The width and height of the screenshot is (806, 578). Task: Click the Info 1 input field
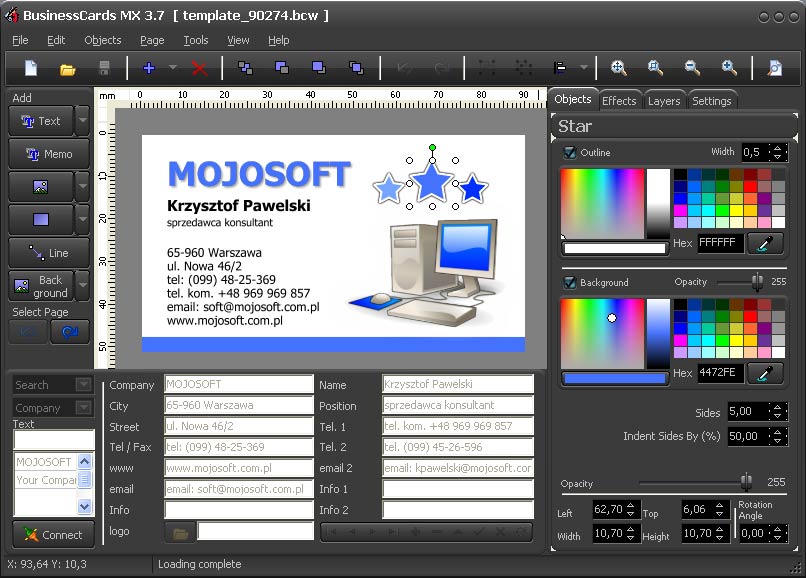click(x=457, y=489)
